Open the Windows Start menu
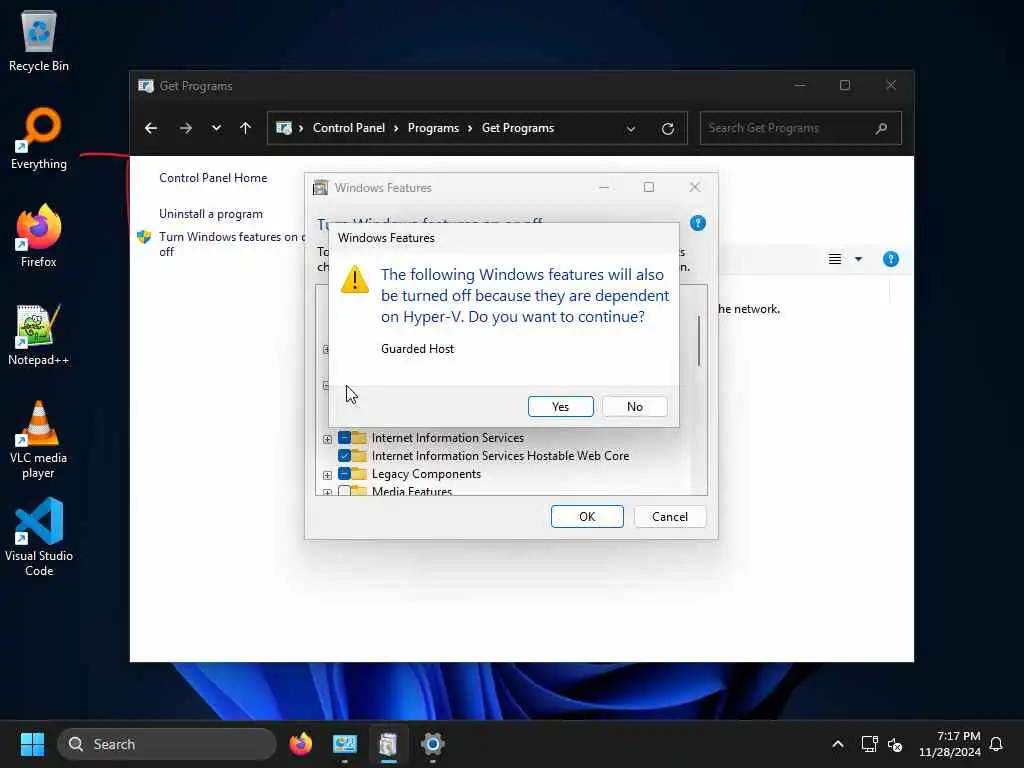This screenshot has height=768, width=1024. [32, 744]
